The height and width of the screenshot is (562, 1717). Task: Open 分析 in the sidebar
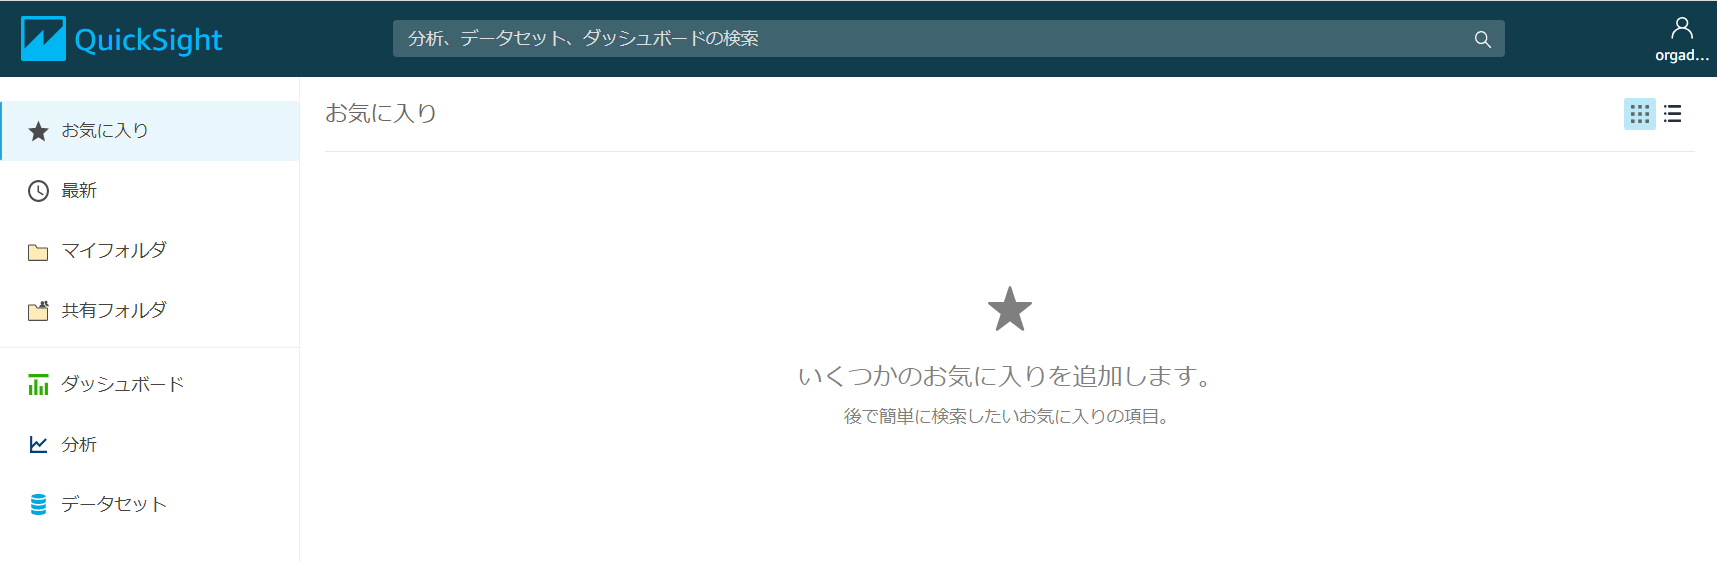(x=150, y=445)
